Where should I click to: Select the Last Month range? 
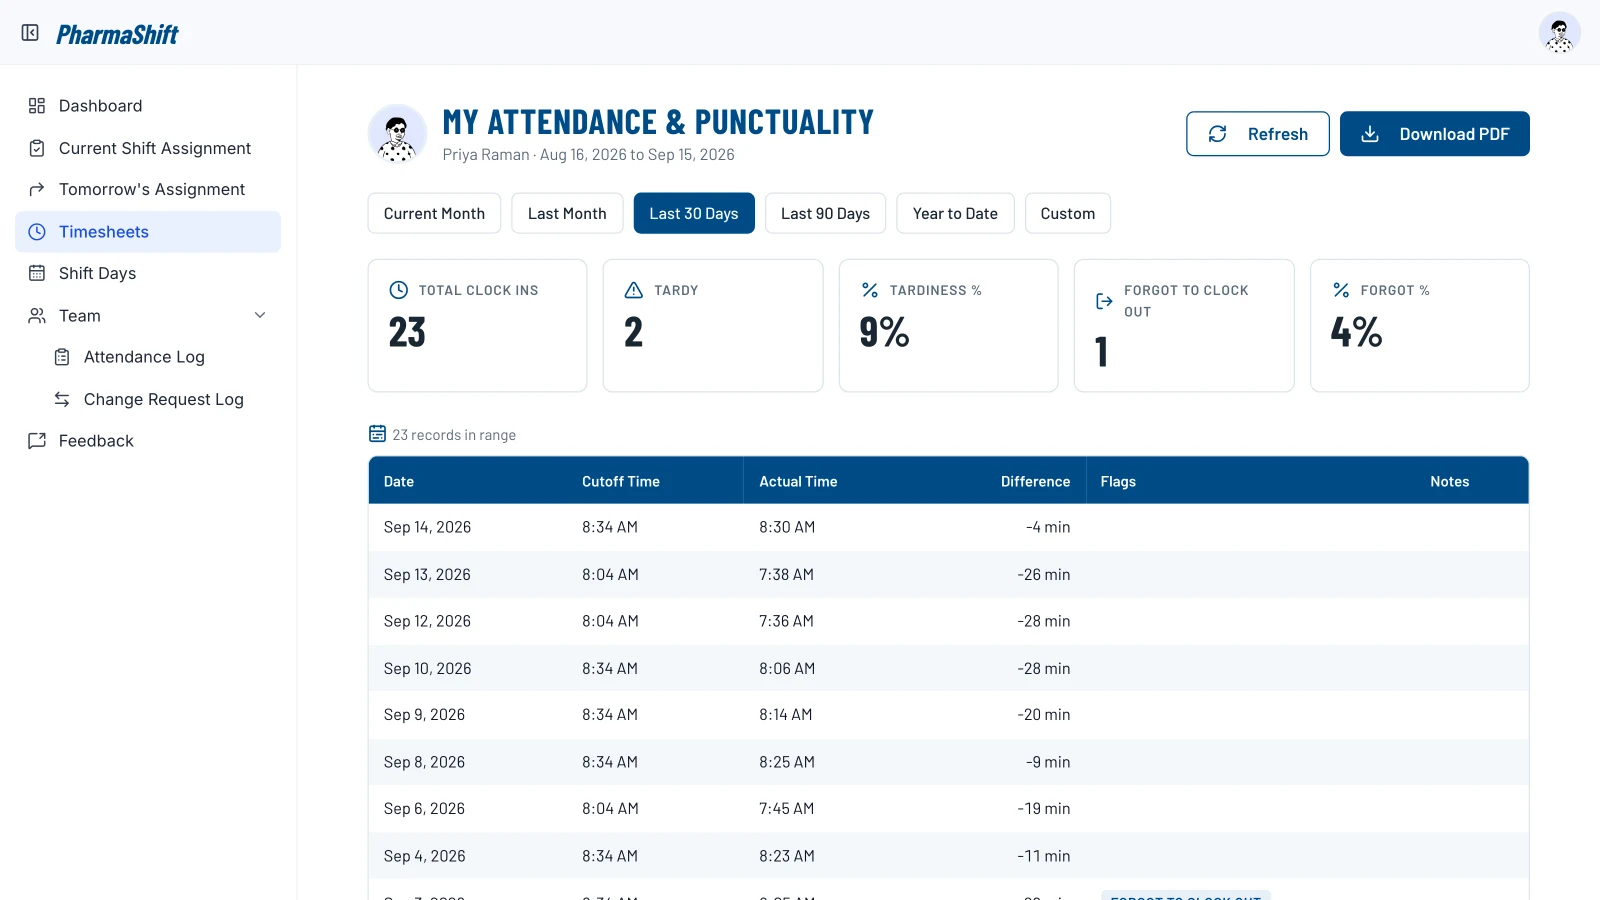(567, 214)
